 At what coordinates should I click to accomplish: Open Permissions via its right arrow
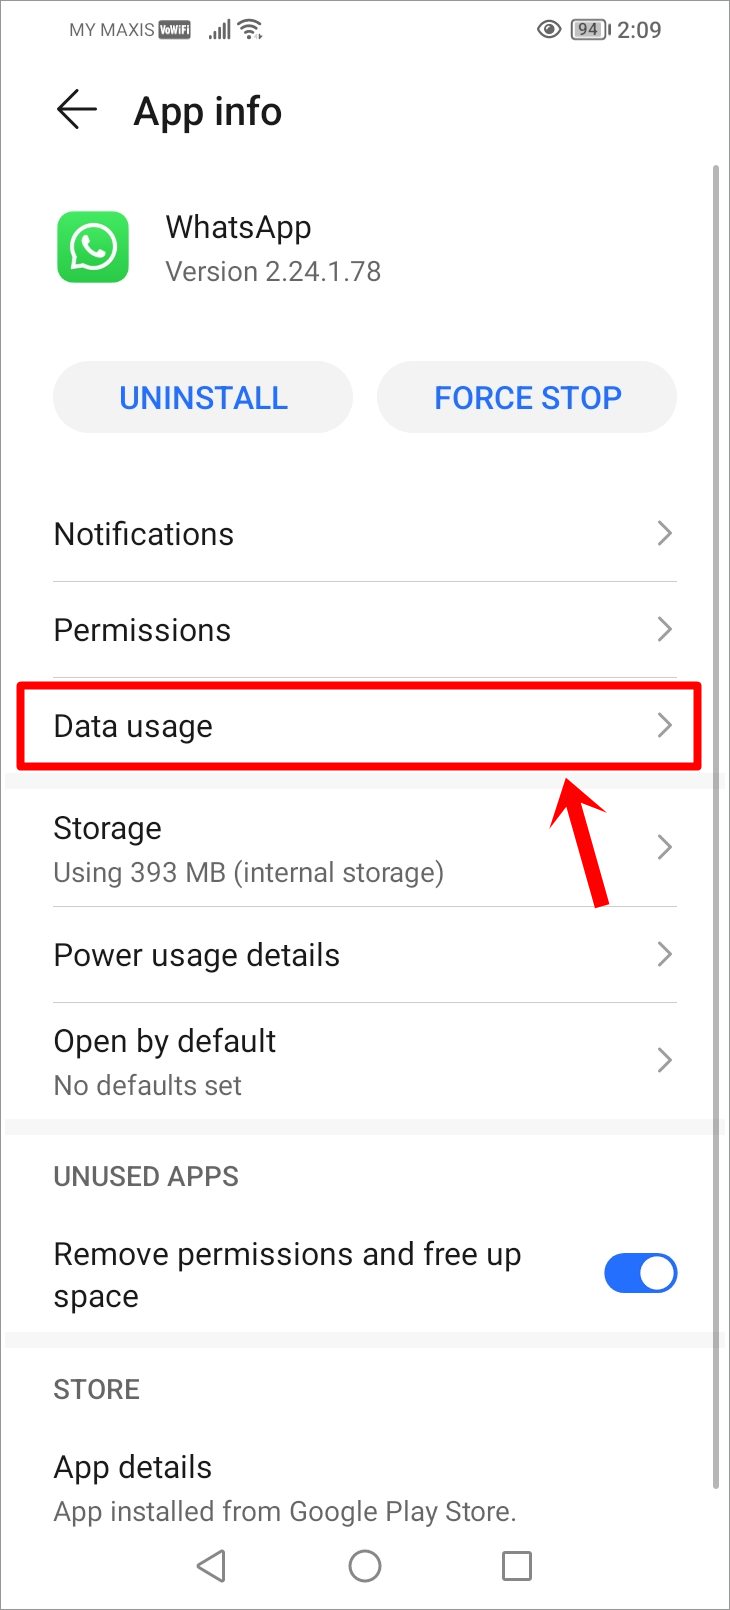tap(664, 630)
